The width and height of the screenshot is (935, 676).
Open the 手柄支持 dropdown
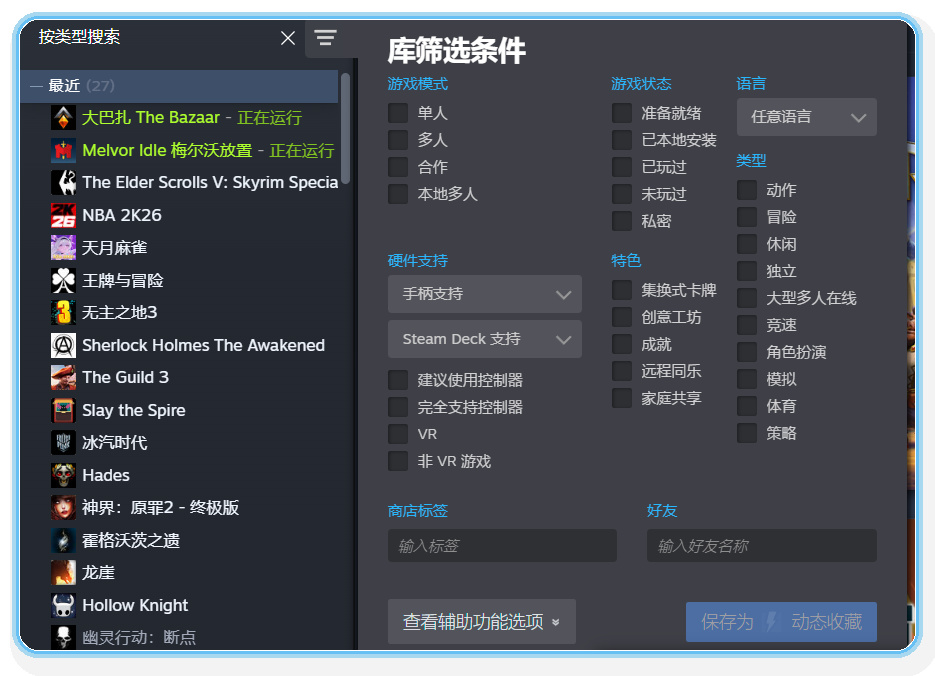[x=484, y=294]
